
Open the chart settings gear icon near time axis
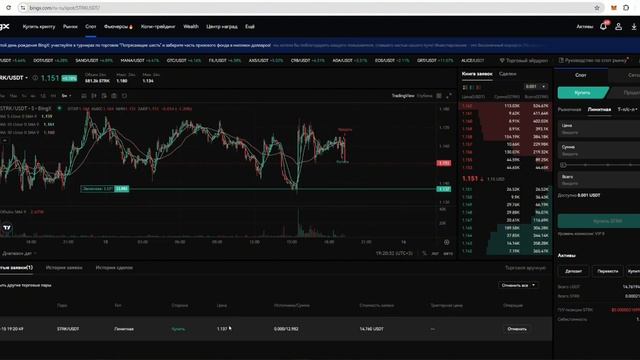pos(447,242)
